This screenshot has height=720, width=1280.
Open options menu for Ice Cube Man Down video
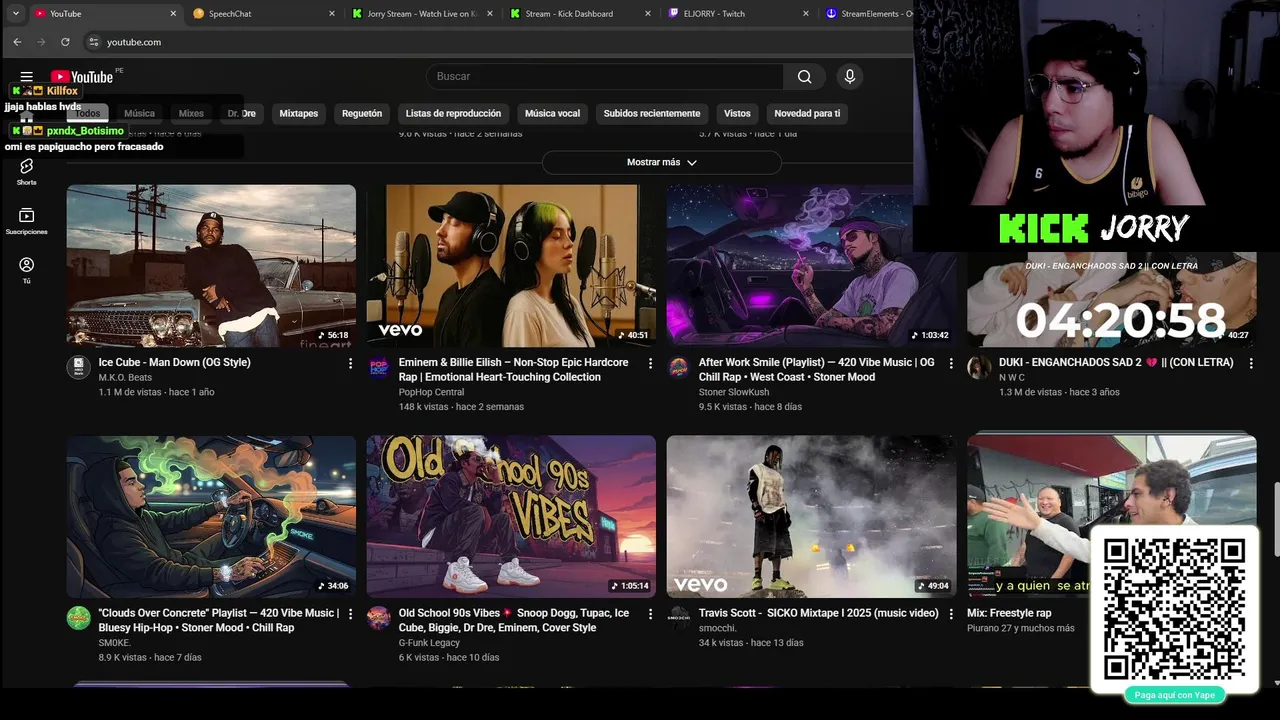pos(350,363)
